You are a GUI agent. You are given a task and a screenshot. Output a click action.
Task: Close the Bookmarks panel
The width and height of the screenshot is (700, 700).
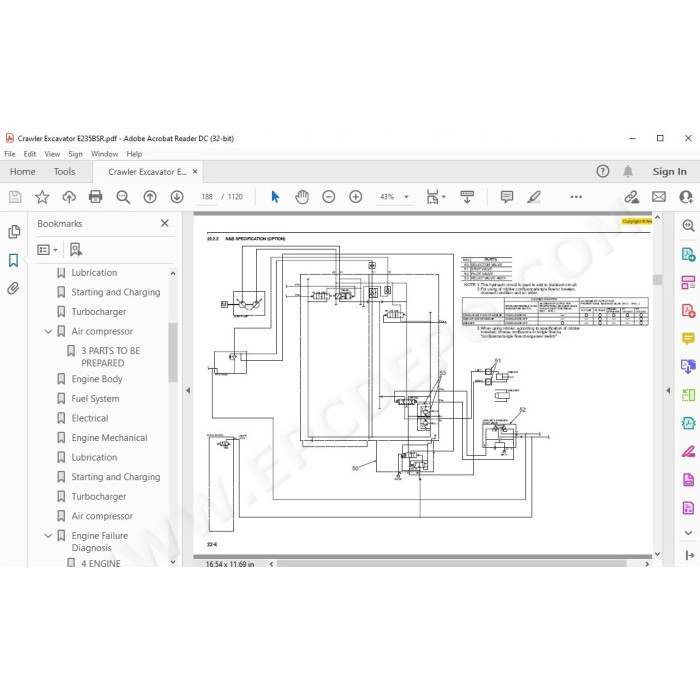tap(165, 223)
